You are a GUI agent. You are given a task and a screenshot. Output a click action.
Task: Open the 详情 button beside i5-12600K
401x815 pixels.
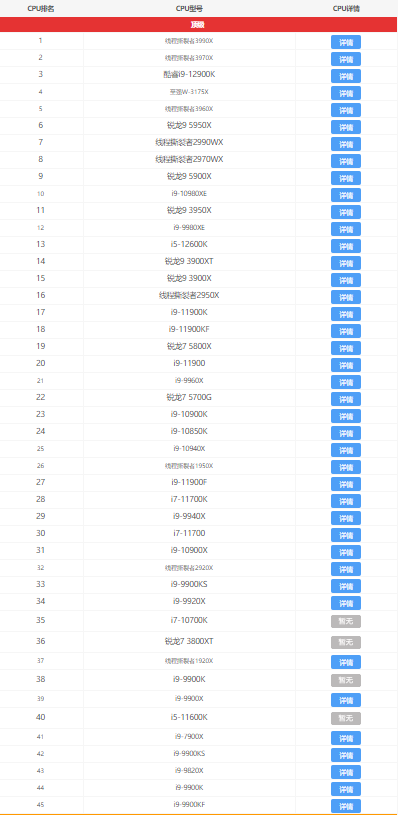click(x=345, y=246)
